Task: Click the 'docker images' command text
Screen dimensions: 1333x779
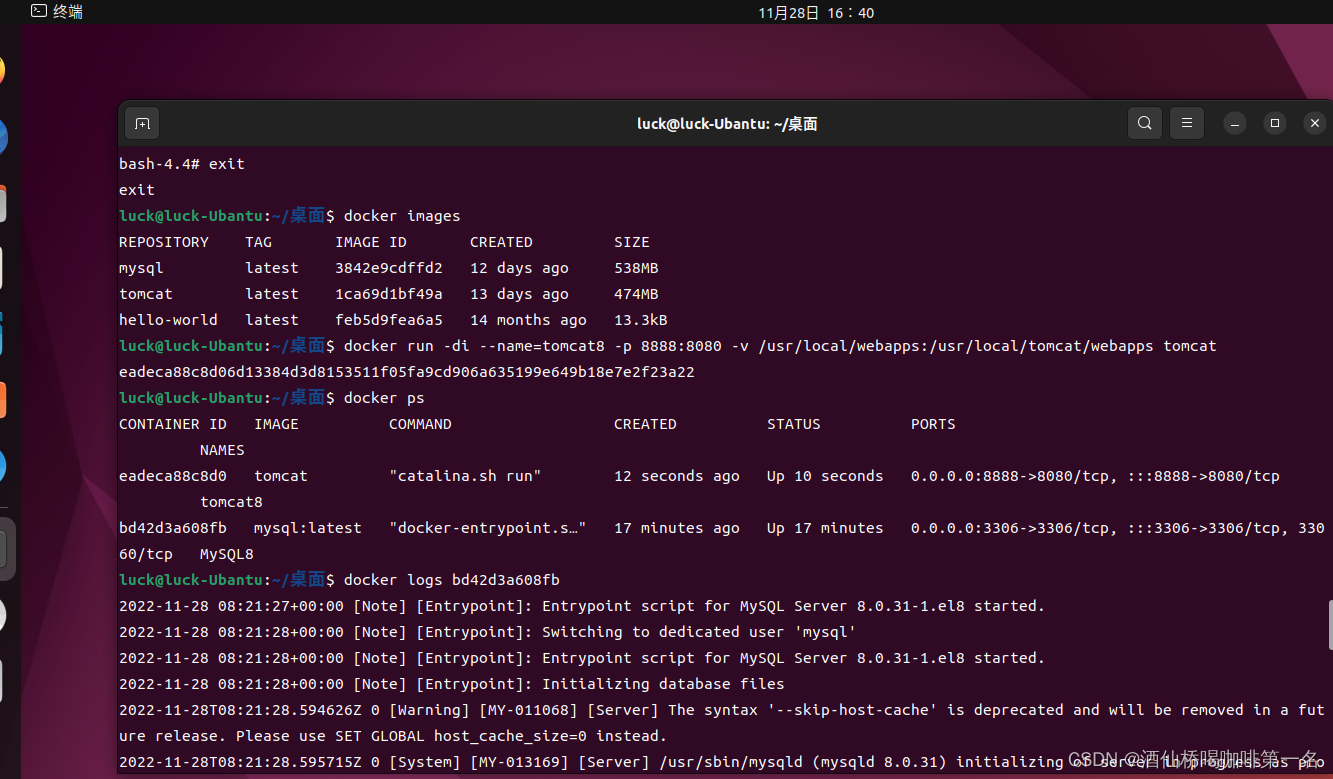Action: [x=402, y=216]
